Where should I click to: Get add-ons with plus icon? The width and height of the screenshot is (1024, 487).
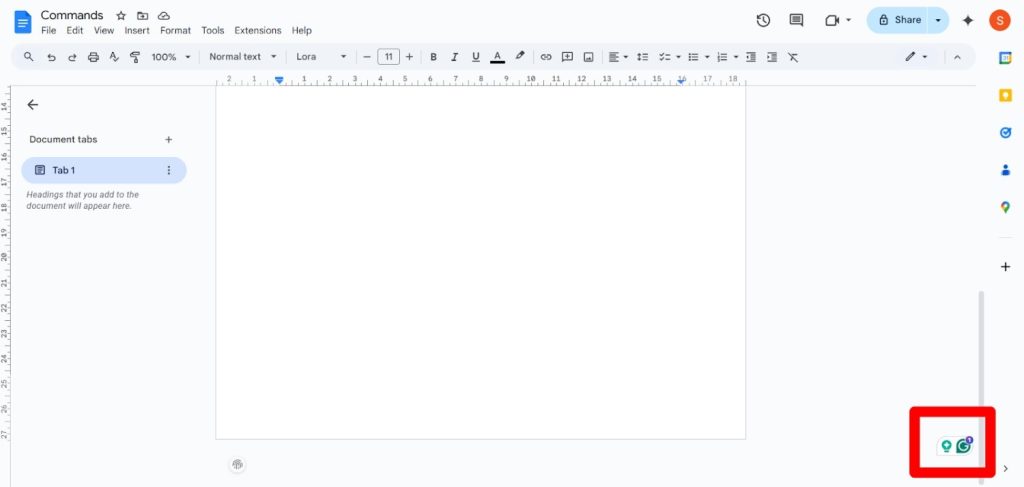click(x=1006, y=266)
